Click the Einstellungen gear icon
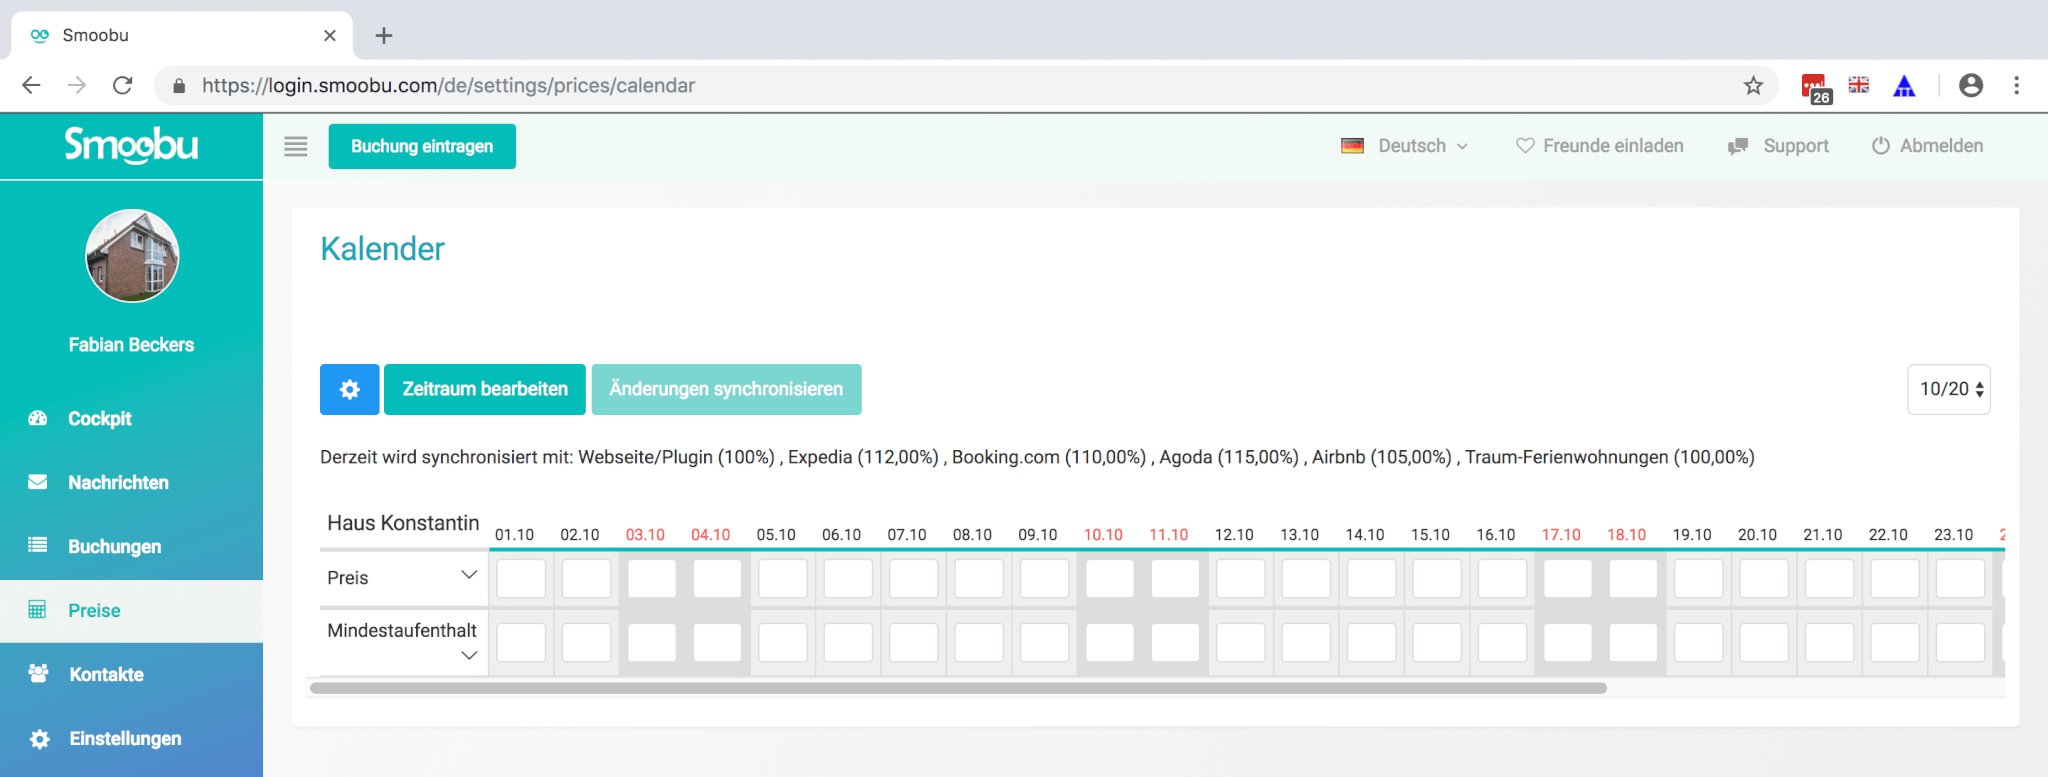Screen dimensions: 2048x777 (x=39, y=739)
